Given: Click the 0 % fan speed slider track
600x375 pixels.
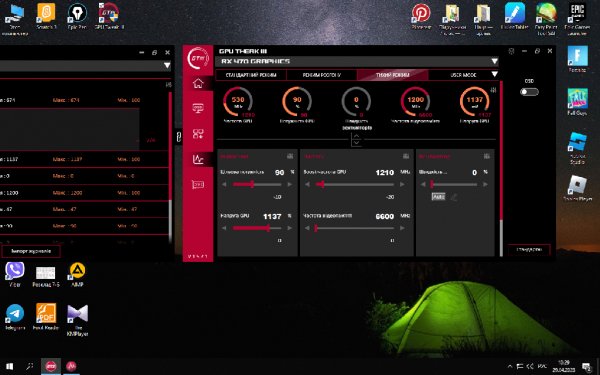Looking at the screenshot, I should [x=454, y=184].
